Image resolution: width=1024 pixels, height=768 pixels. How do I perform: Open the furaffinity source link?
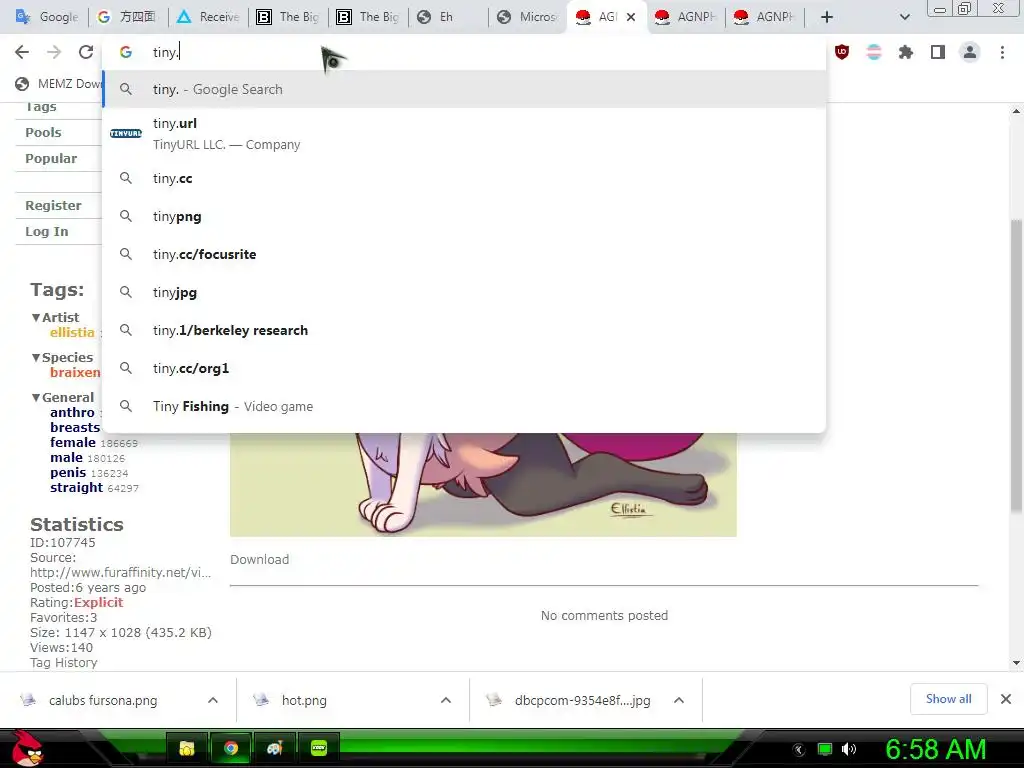pyautogui.click(x=120, y=573)
